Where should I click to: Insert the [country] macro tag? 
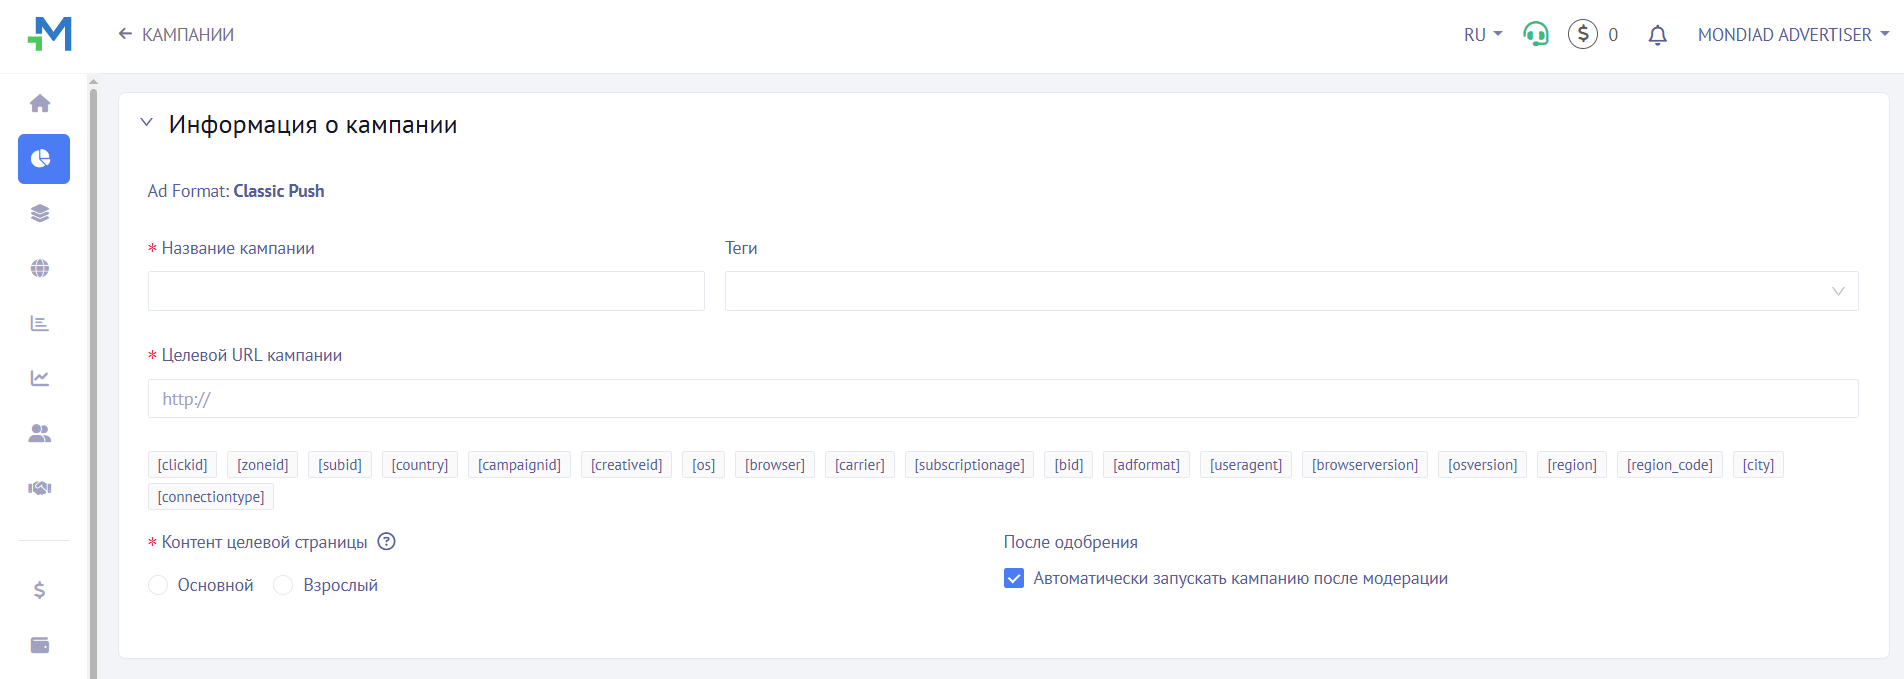pyautogui.click(x=419, y=465)
